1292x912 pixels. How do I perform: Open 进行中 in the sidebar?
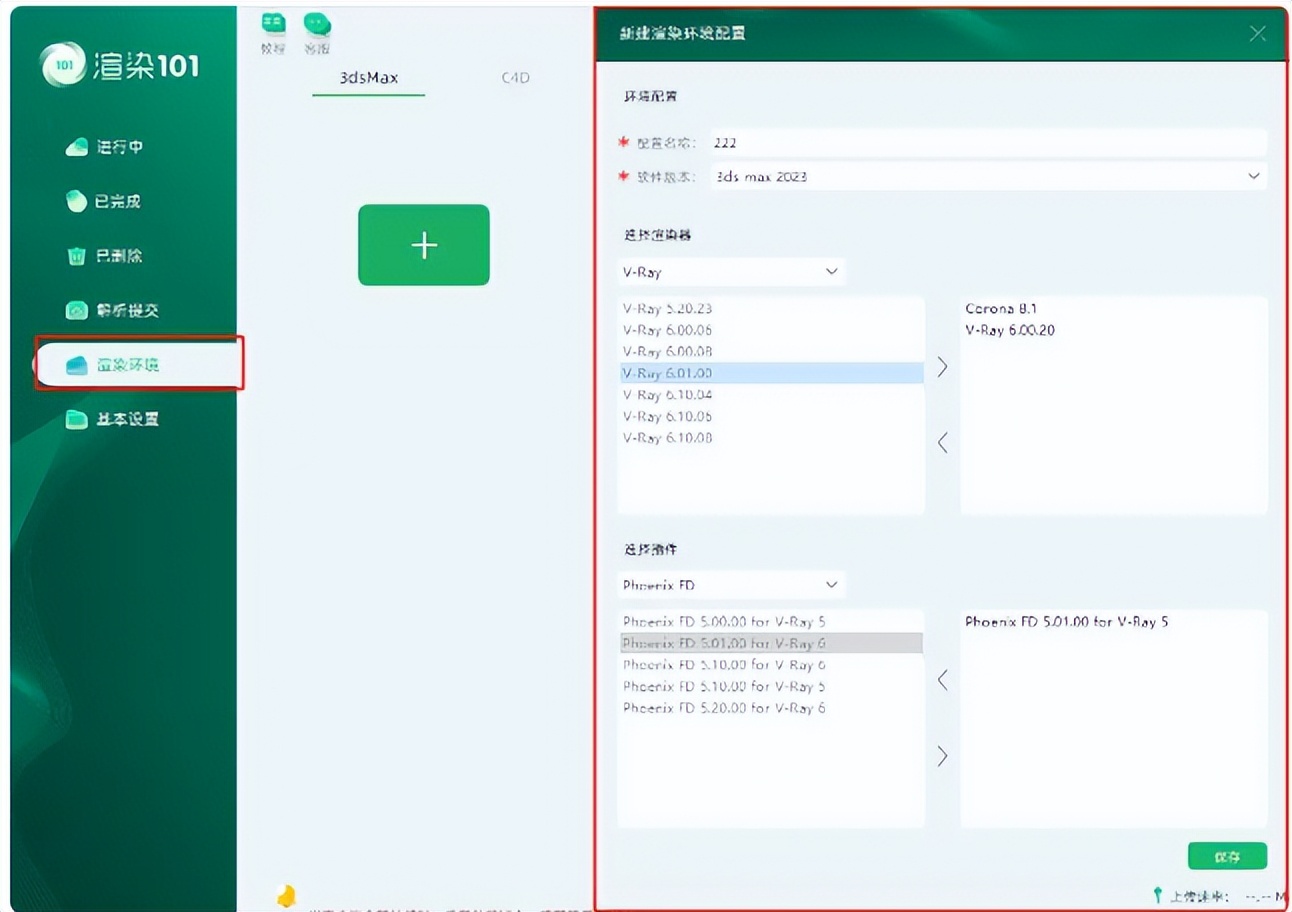[x=104, y=147]
